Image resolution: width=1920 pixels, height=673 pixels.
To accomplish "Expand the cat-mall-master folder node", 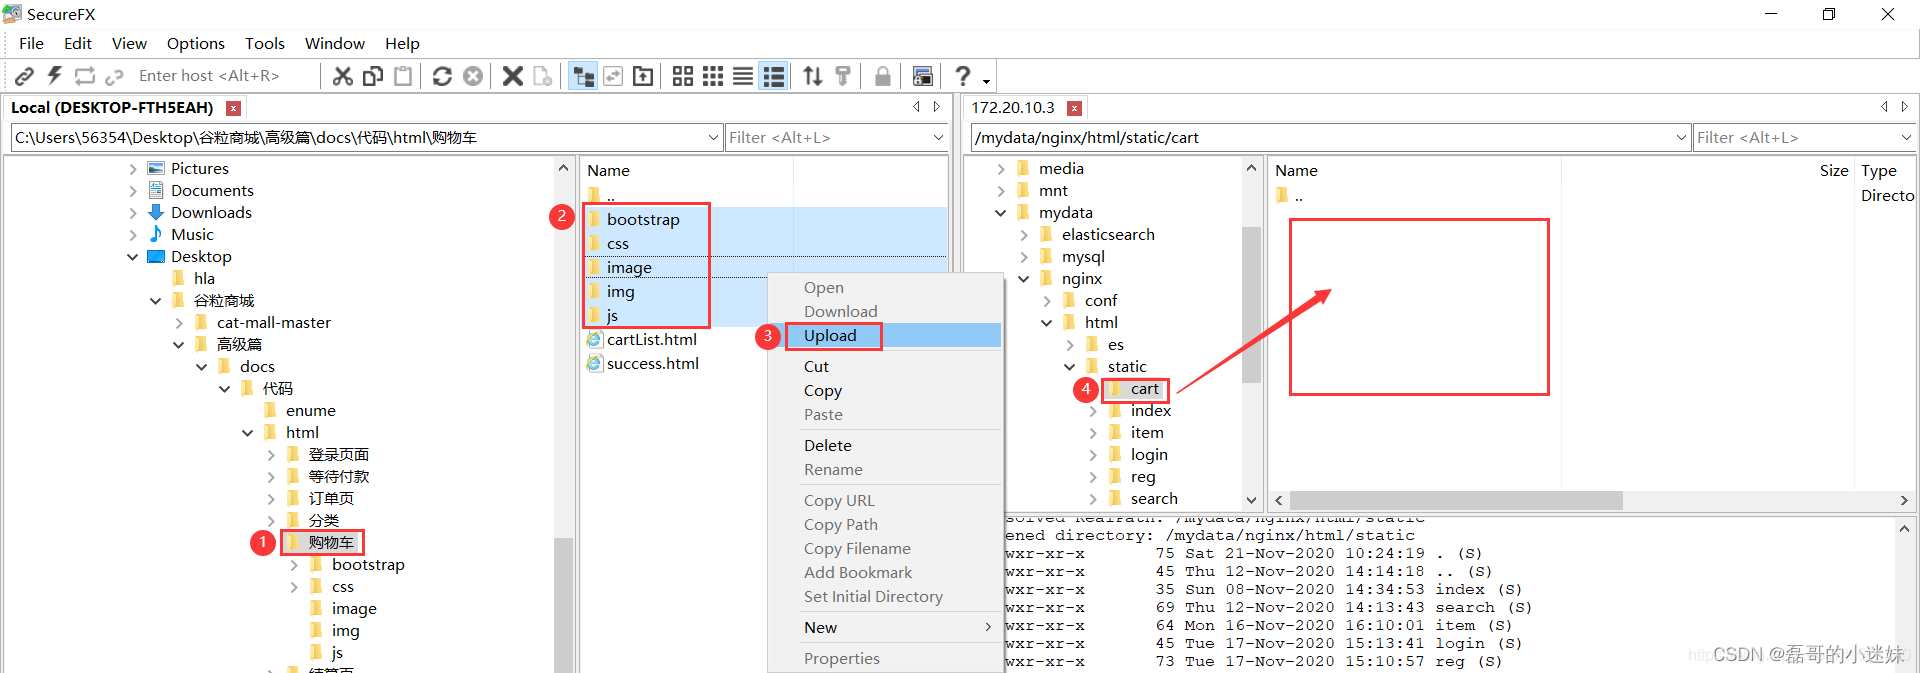I will pyautogui.click(x=178, y=323).
